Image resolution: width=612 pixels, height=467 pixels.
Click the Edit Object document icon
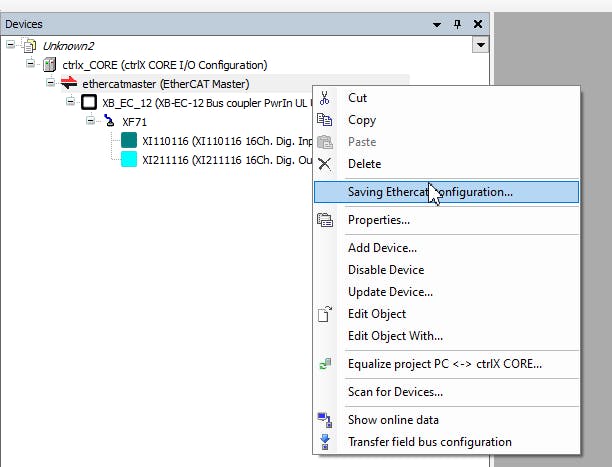tap(324, 314)
